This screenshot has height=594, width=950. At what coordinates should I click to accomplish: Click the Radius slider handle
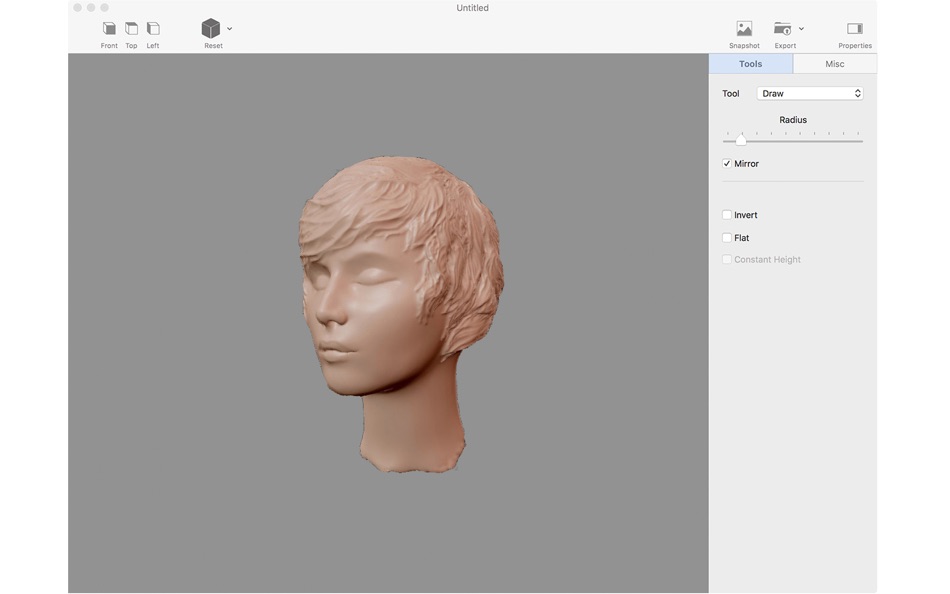pyautogui.click(x=741, y=141)
